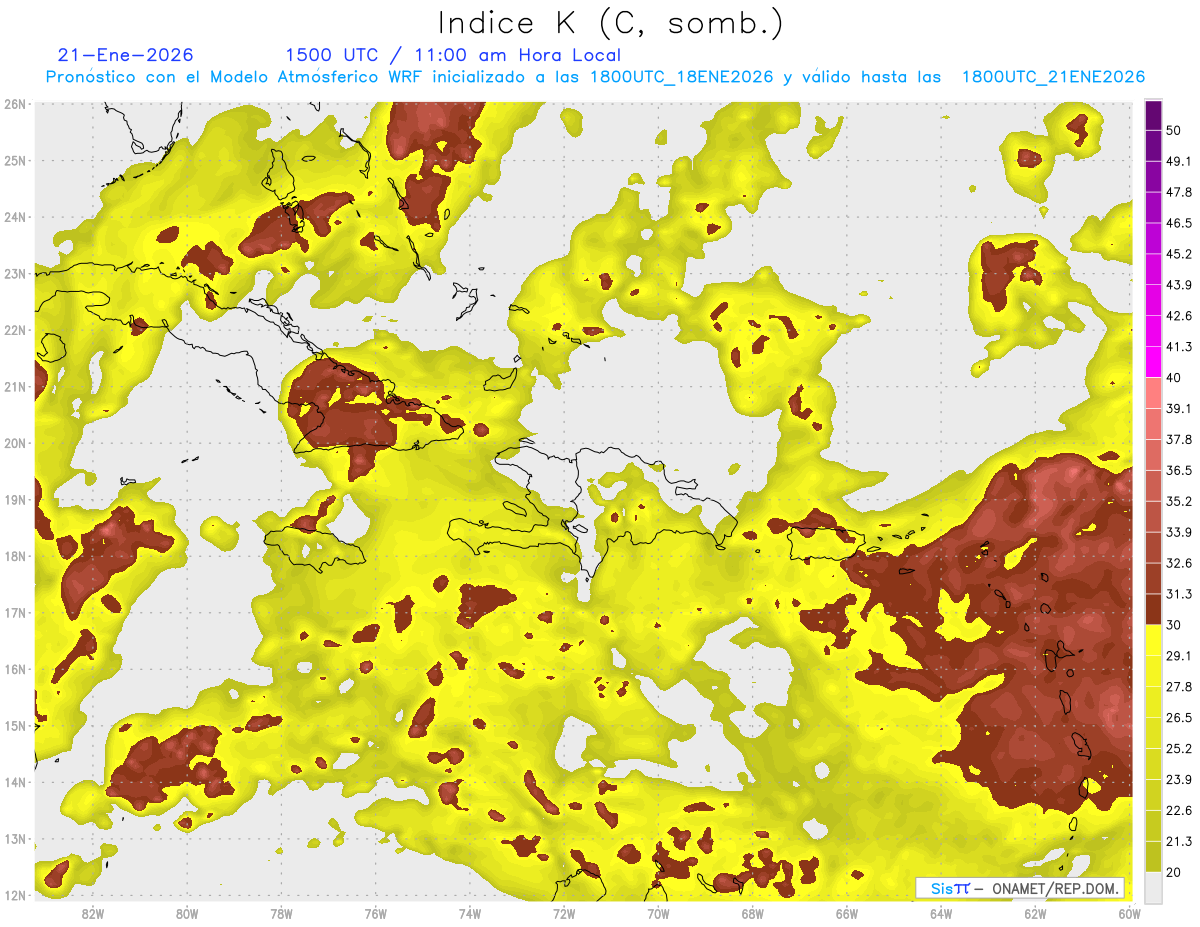Click the '25N' latitude axis label
Image resolution: width=1200 pixels, height=927 pixels.
click(x=15, y=160)
